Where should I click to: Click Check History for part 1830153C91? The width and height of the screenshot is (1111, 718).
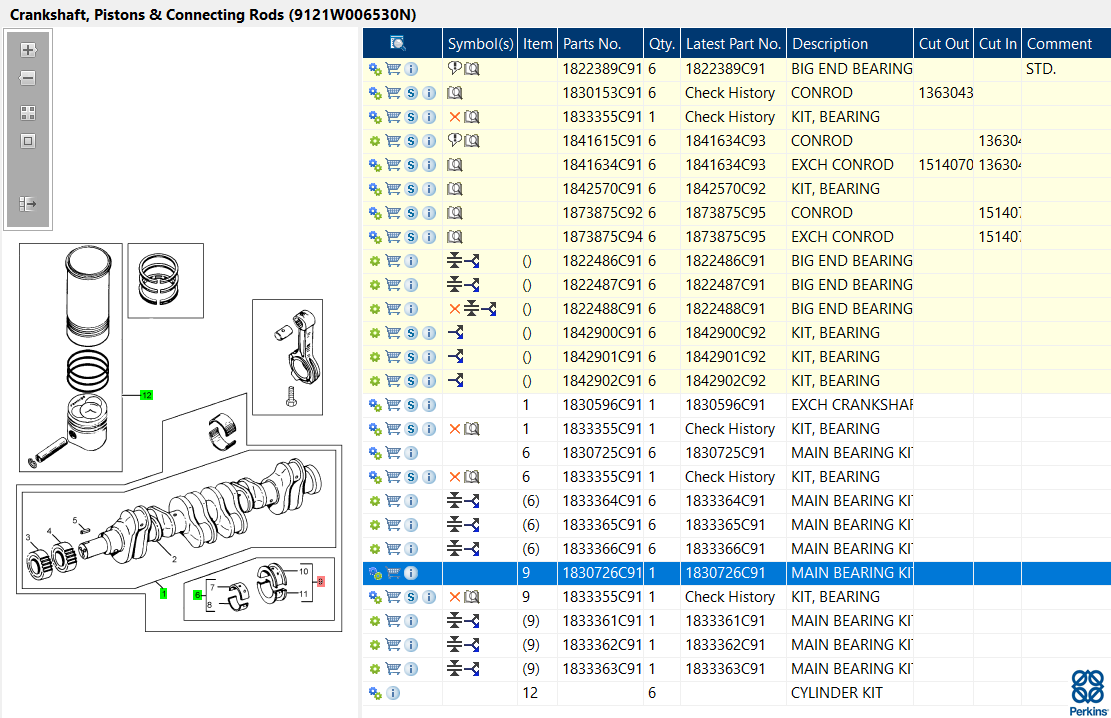click(730, 93)
